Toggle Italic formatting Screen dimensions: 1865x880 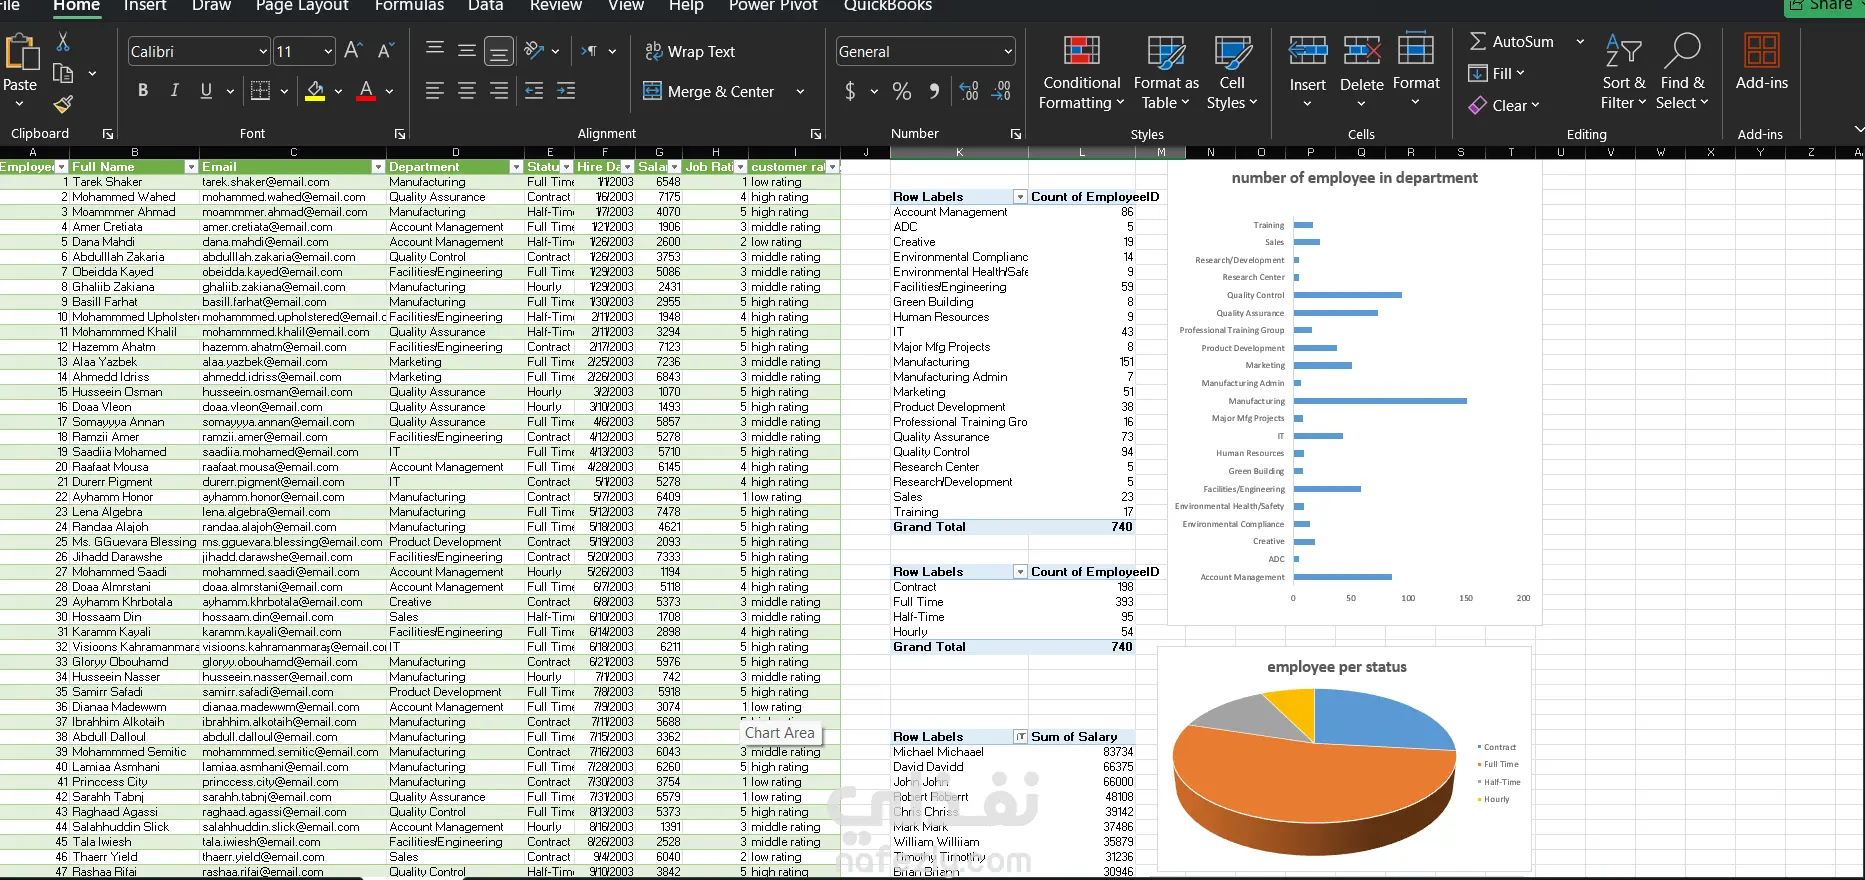tap(174, 91)
